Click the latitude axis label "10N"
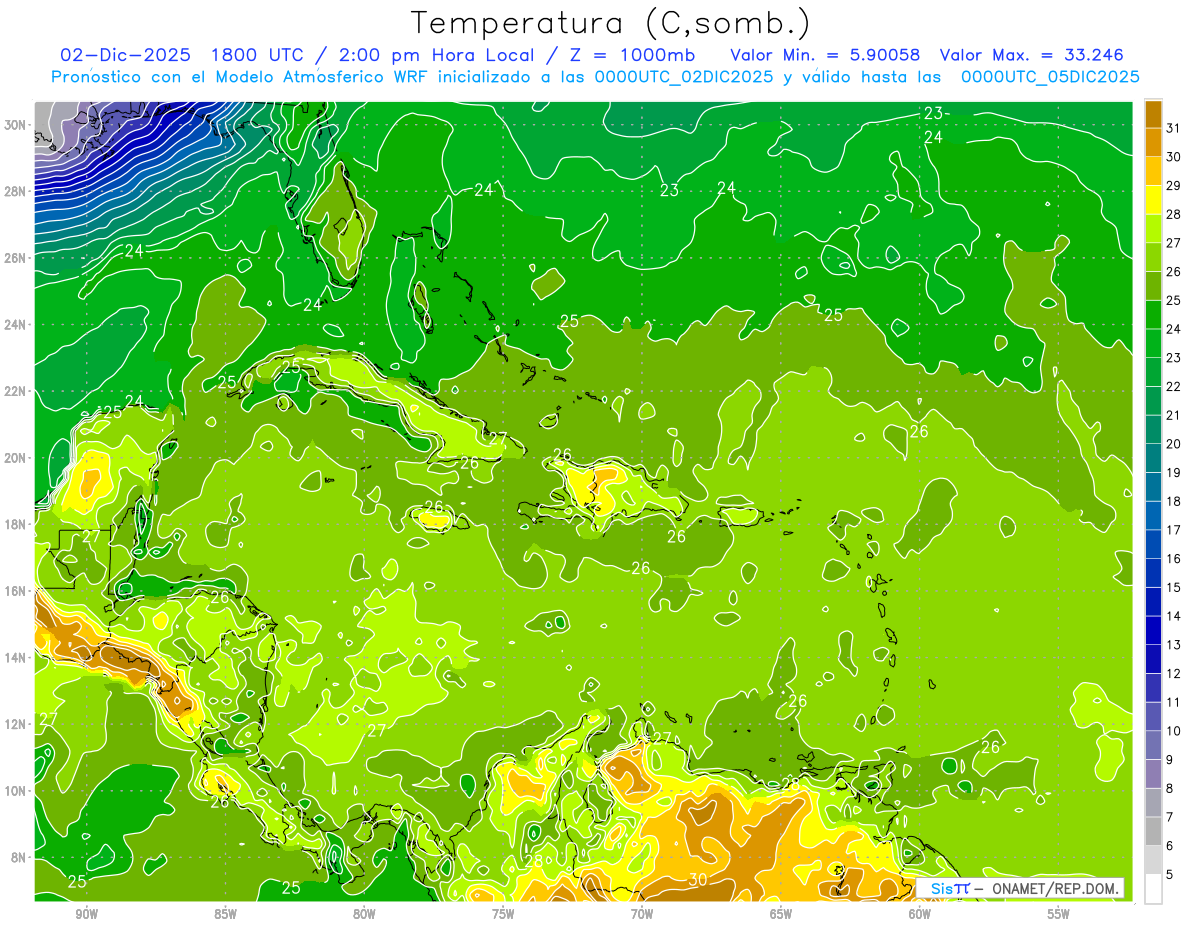Image resolution: width=1200 pixels, height=927 pixels. point(17,791)
